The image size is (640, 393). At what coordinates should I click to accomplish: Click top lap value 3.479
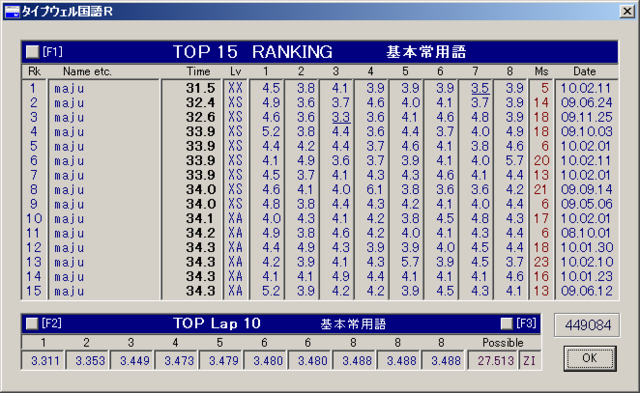(223, 361)
